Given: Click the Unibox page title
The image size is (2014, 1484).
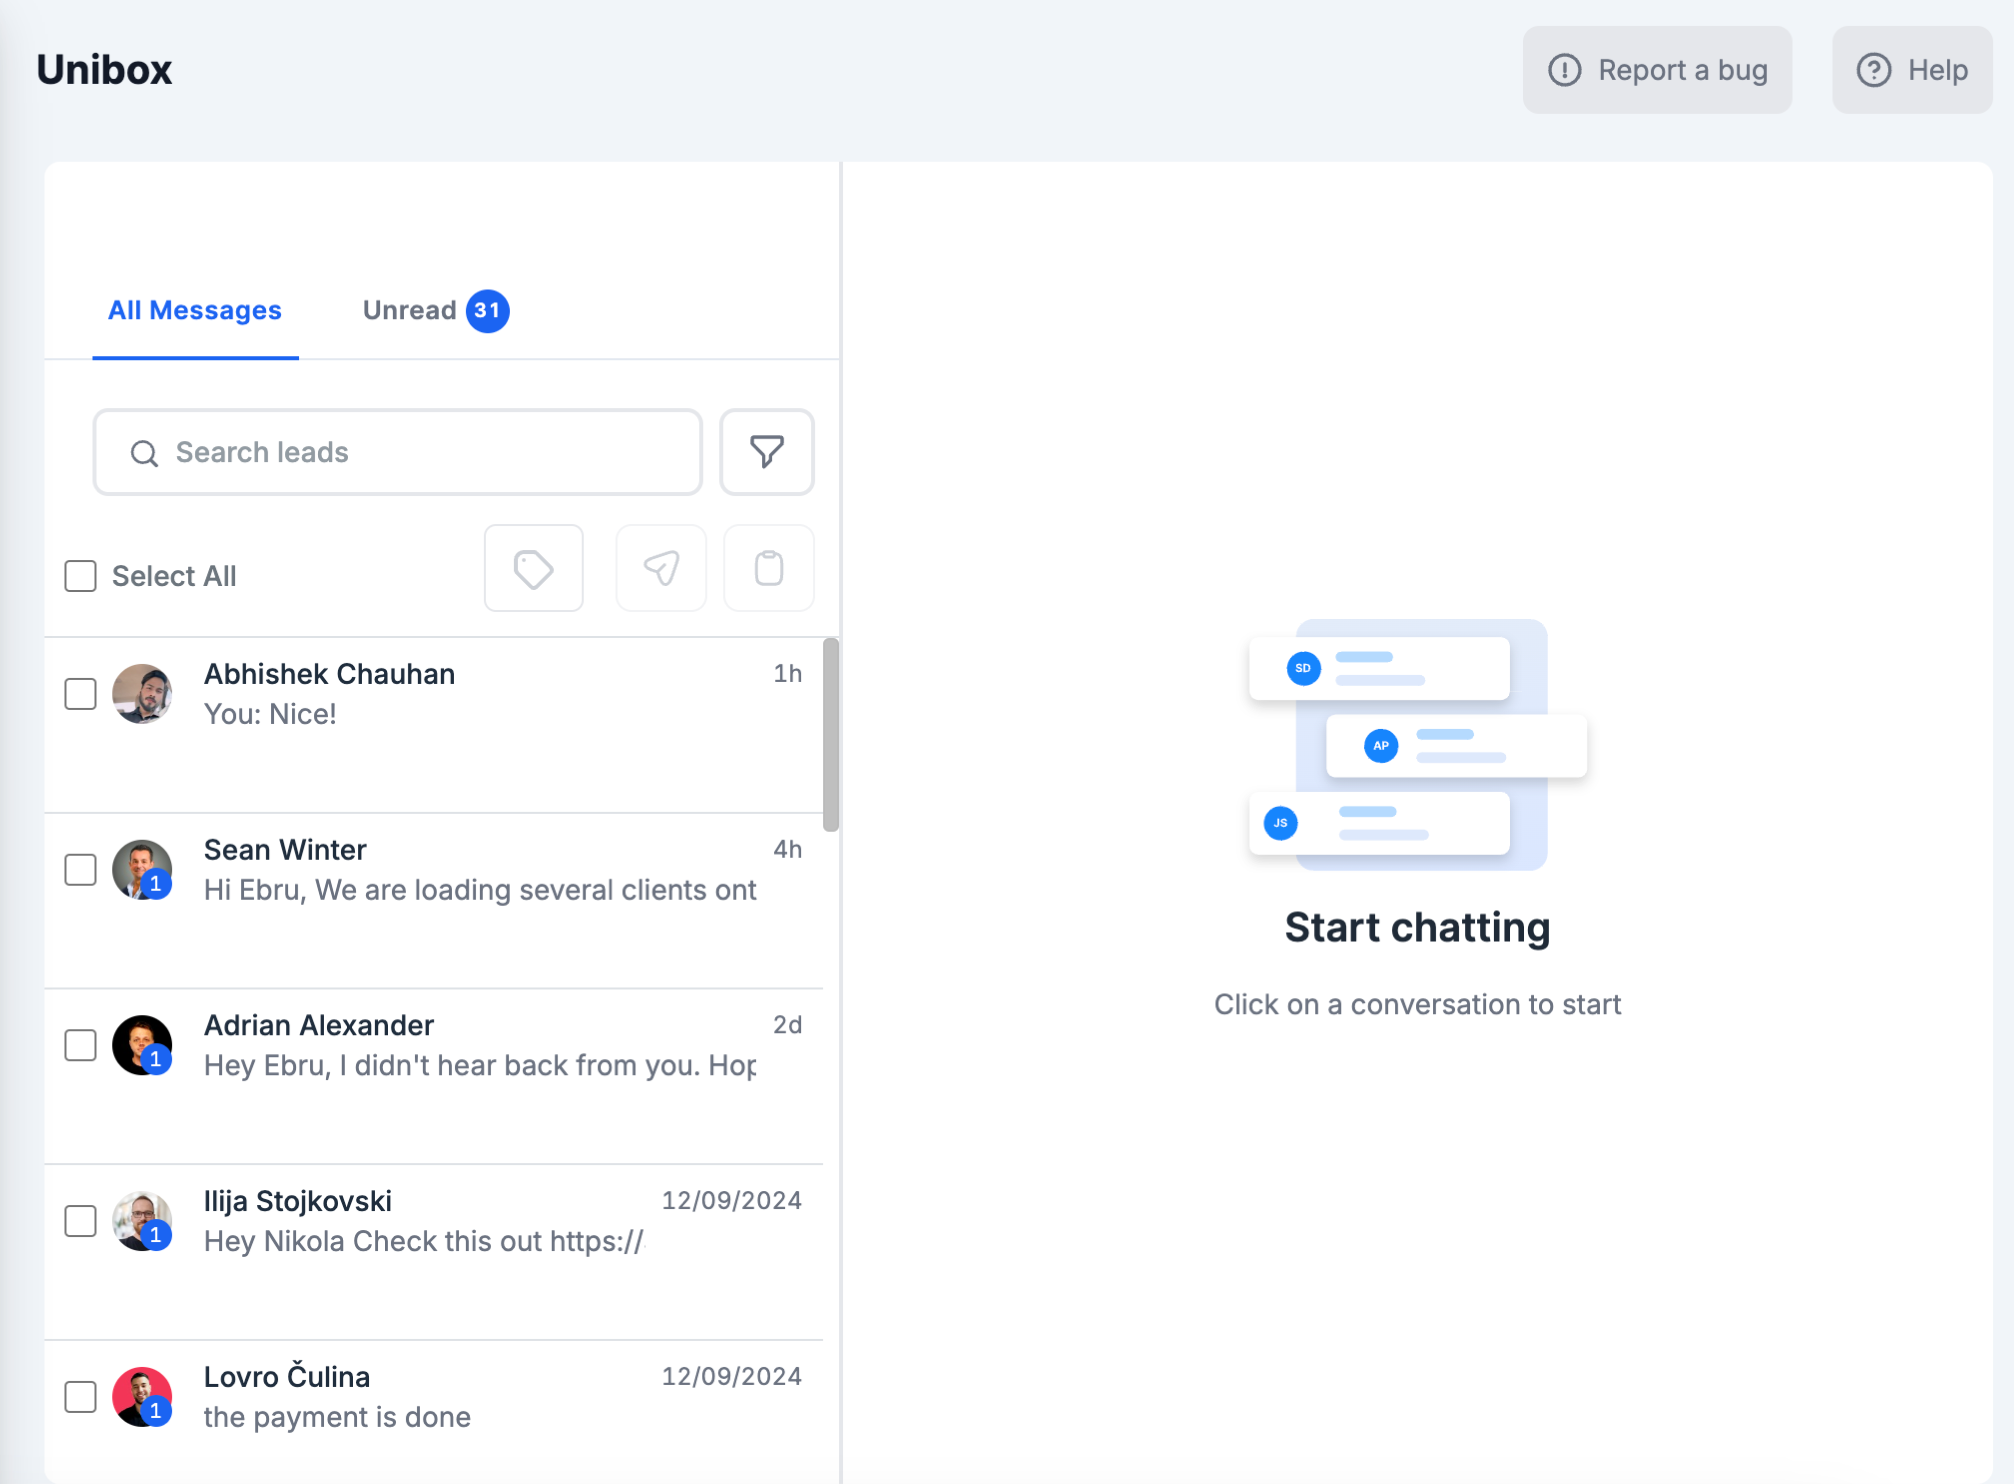Looking at the screenshot, I should point(105,70).
